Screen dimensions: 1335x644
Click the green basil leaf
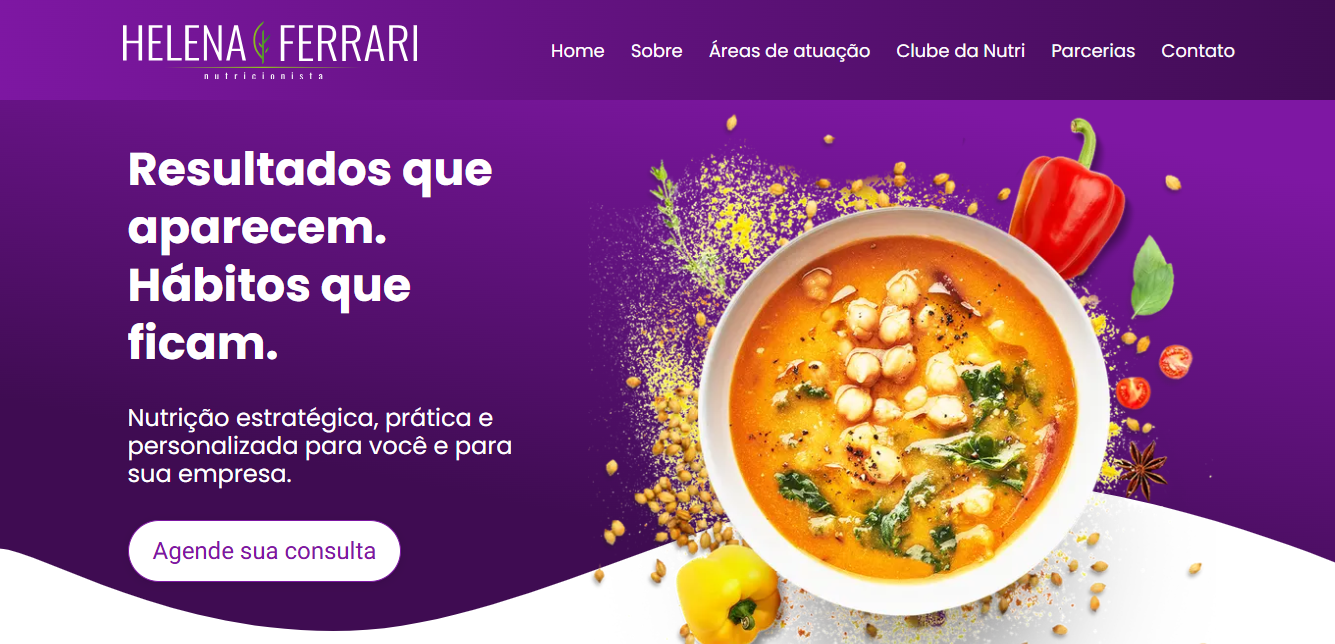pos(1151,277)
